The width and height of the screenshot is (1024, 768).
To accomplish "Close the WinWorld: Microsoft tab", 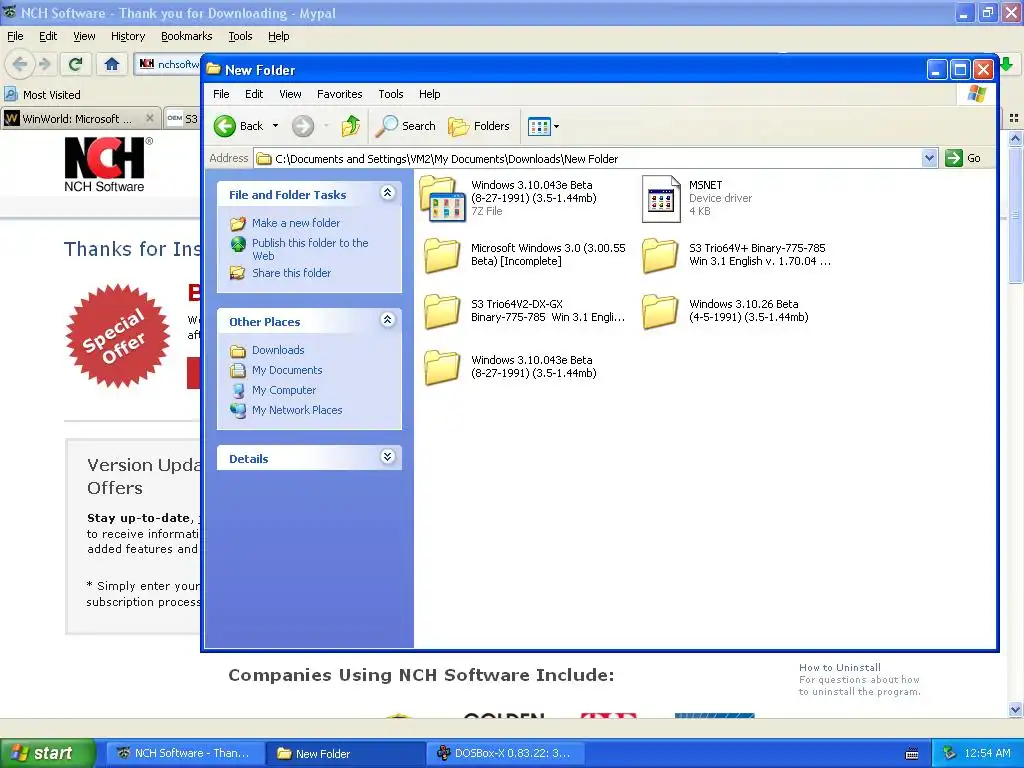I will pyautogui.click(x=150, y=118).
